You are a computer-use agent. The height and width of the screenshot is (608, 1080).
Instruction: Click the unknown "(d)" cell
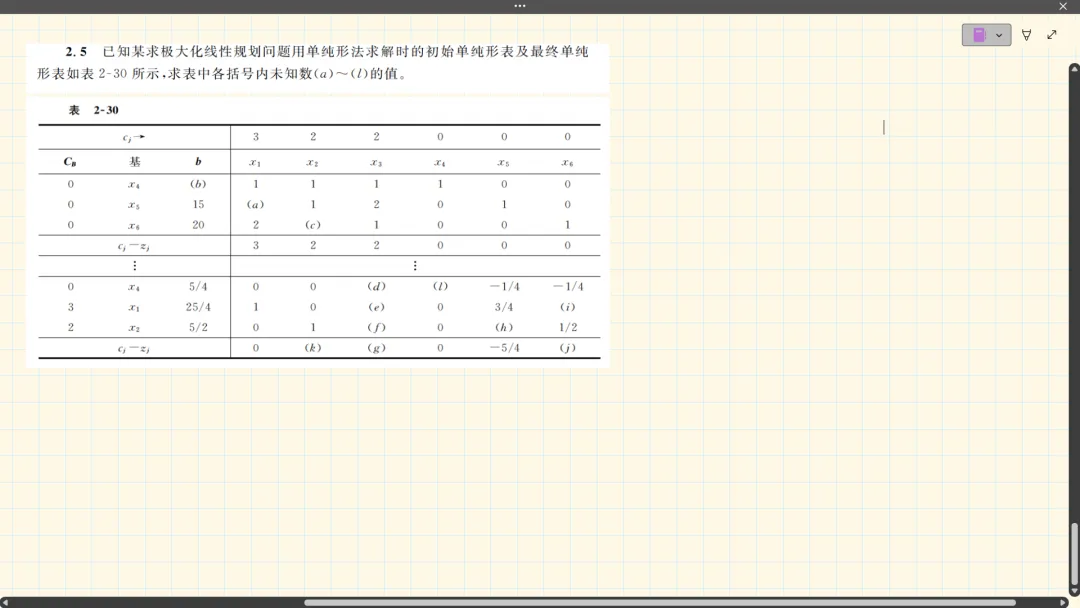tap(376, 286)
